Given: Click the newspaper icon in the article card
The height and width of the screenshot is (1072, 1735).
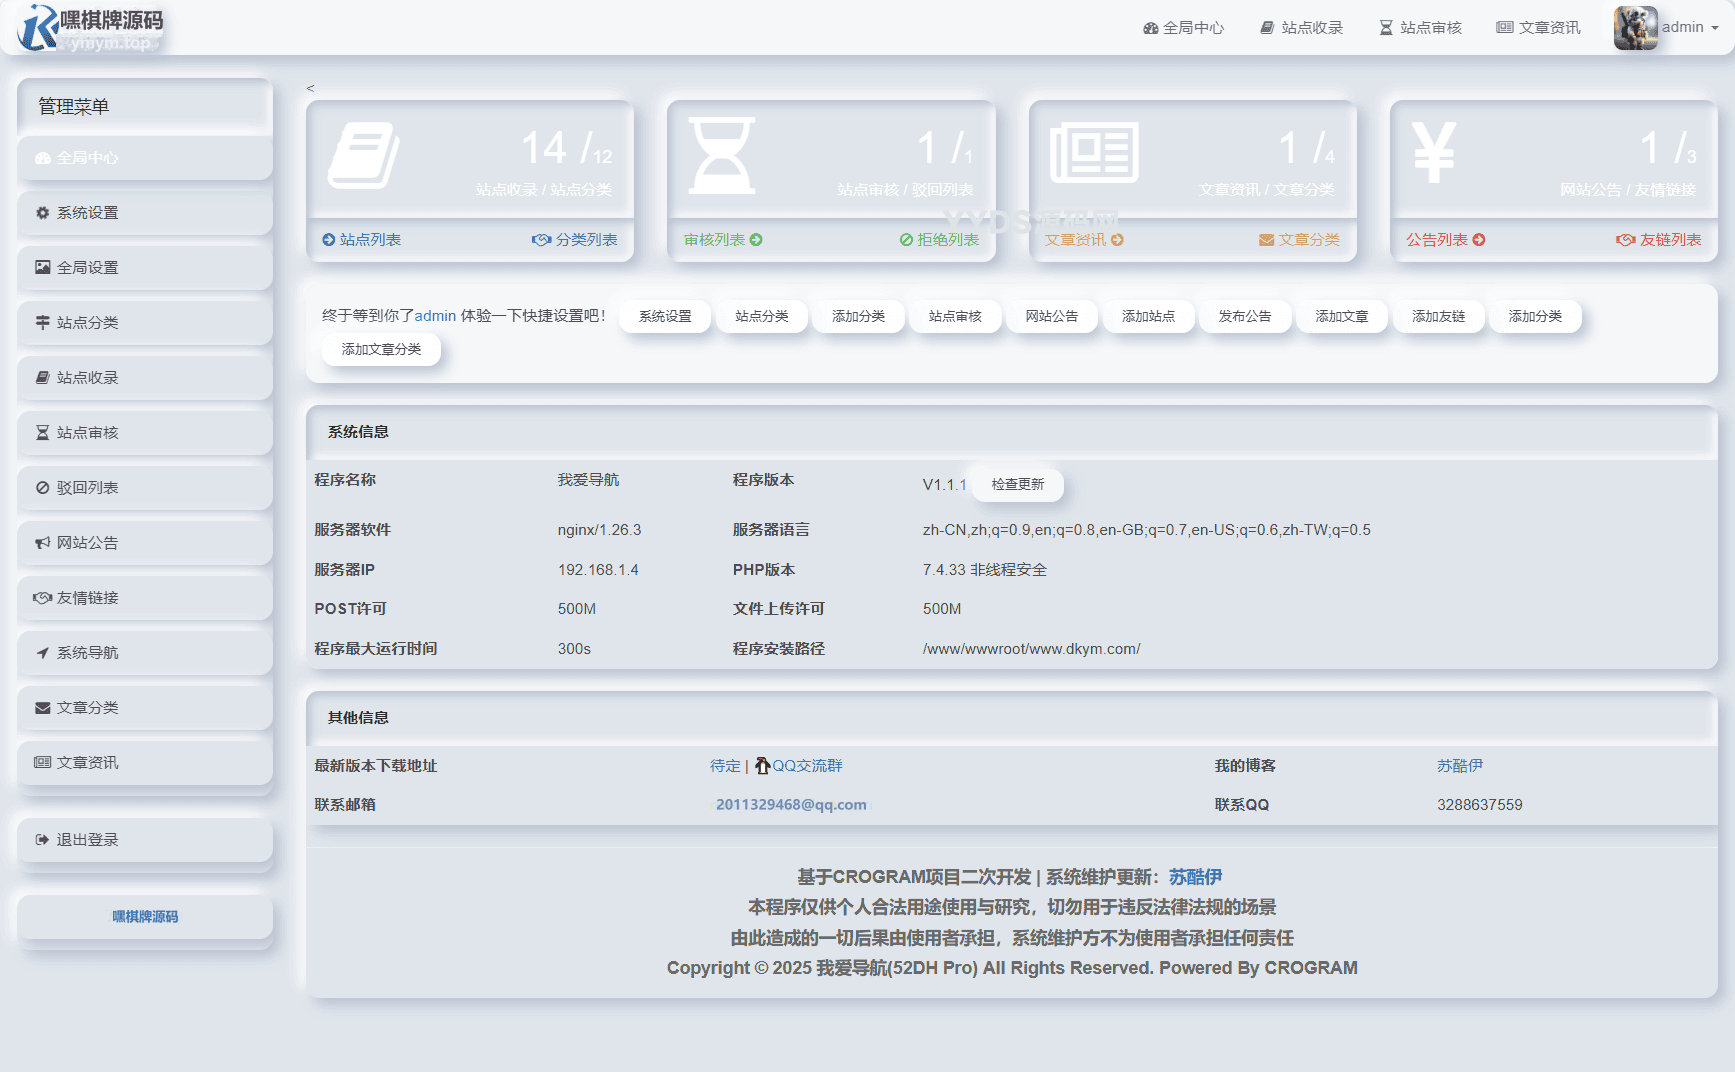Looking at the screenshot, I should [1094, 153].
